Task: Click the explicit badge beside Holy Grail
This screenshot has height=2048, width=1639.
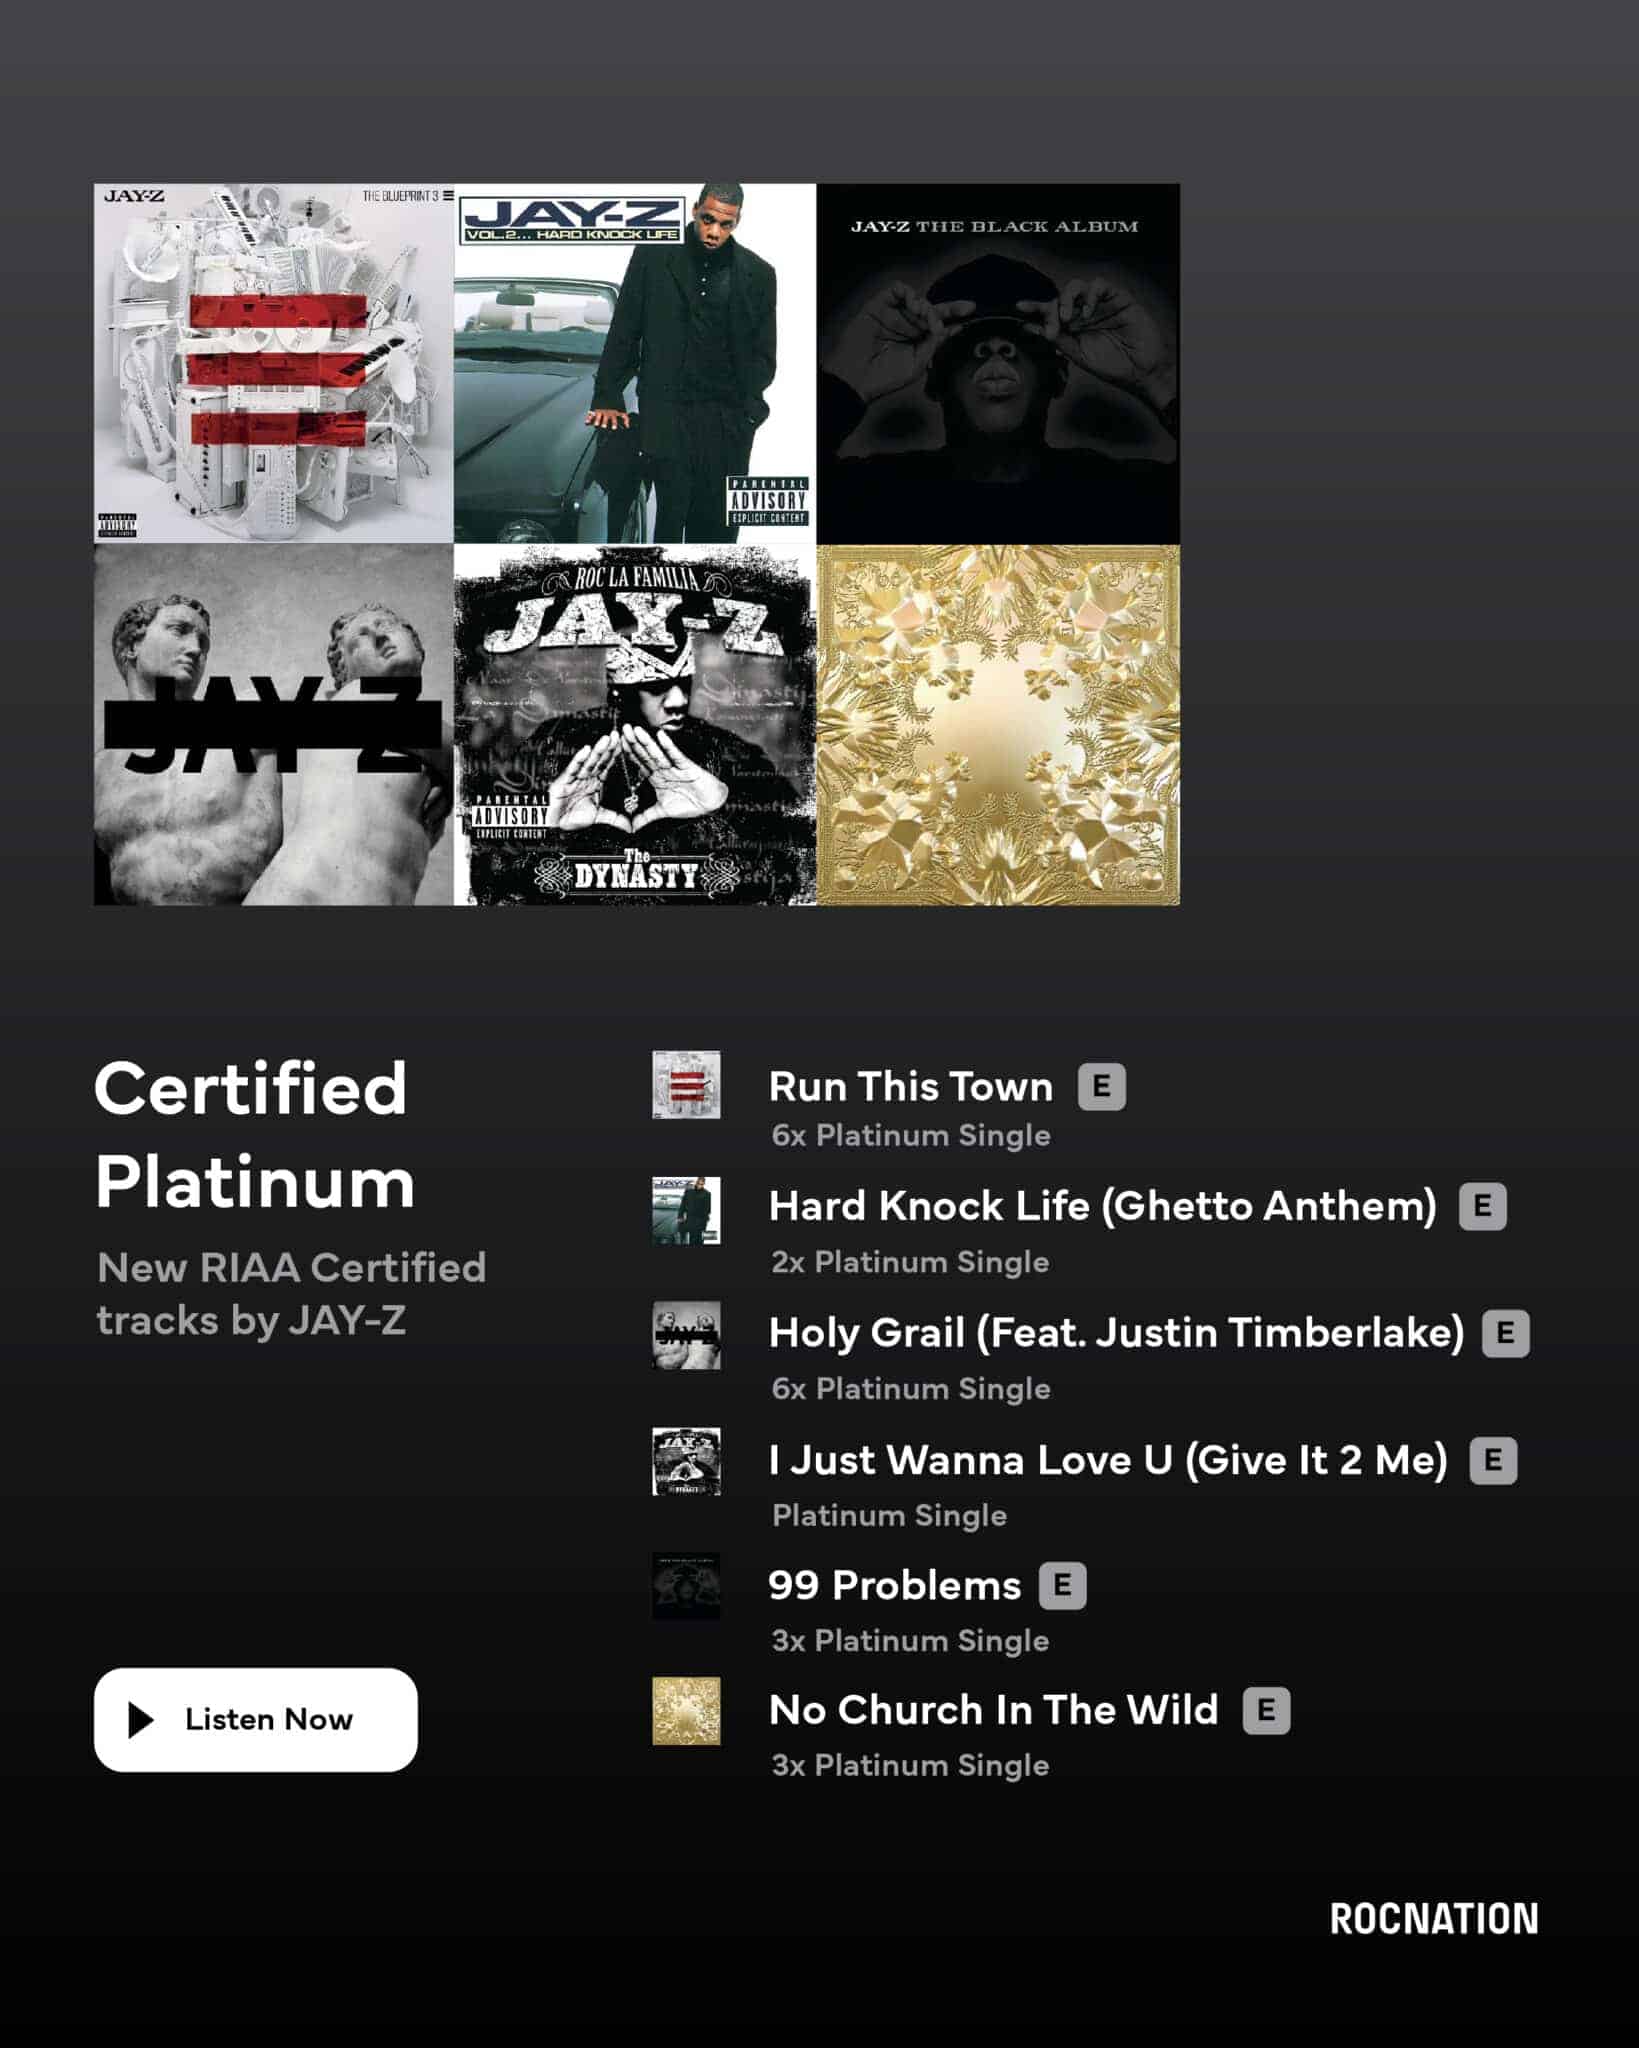Action: click(1506, 1333)
